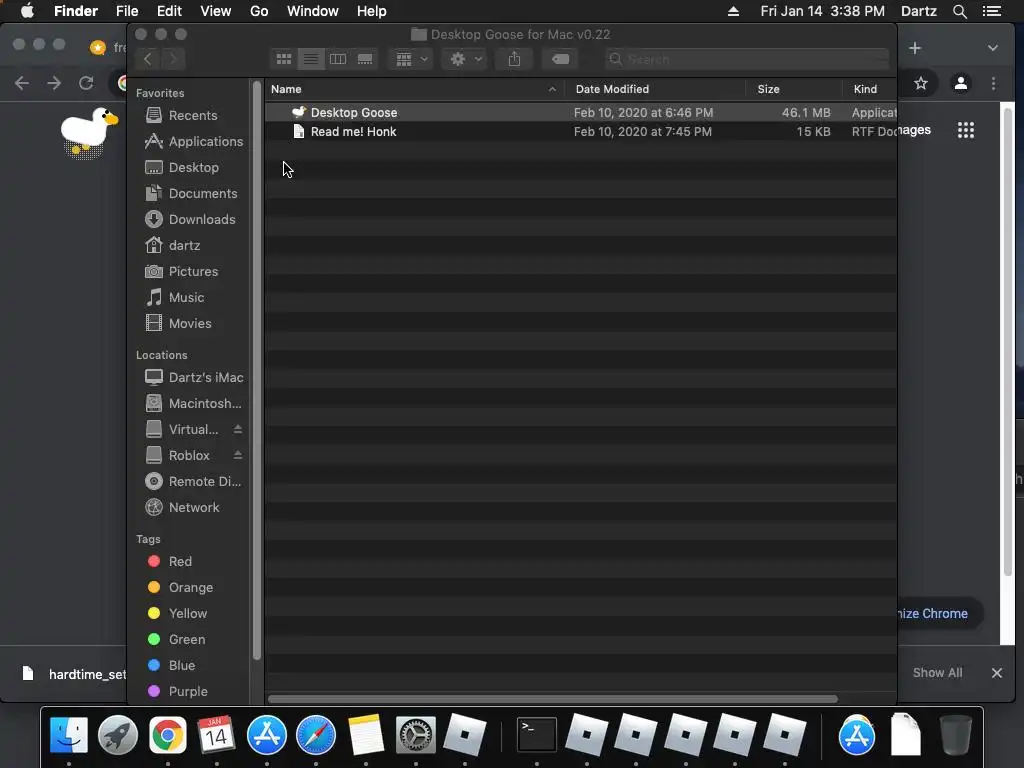Viewport: 1024px width, 768px height.
Task: Eject the Virtual... volume
Action: coord(238,429)
